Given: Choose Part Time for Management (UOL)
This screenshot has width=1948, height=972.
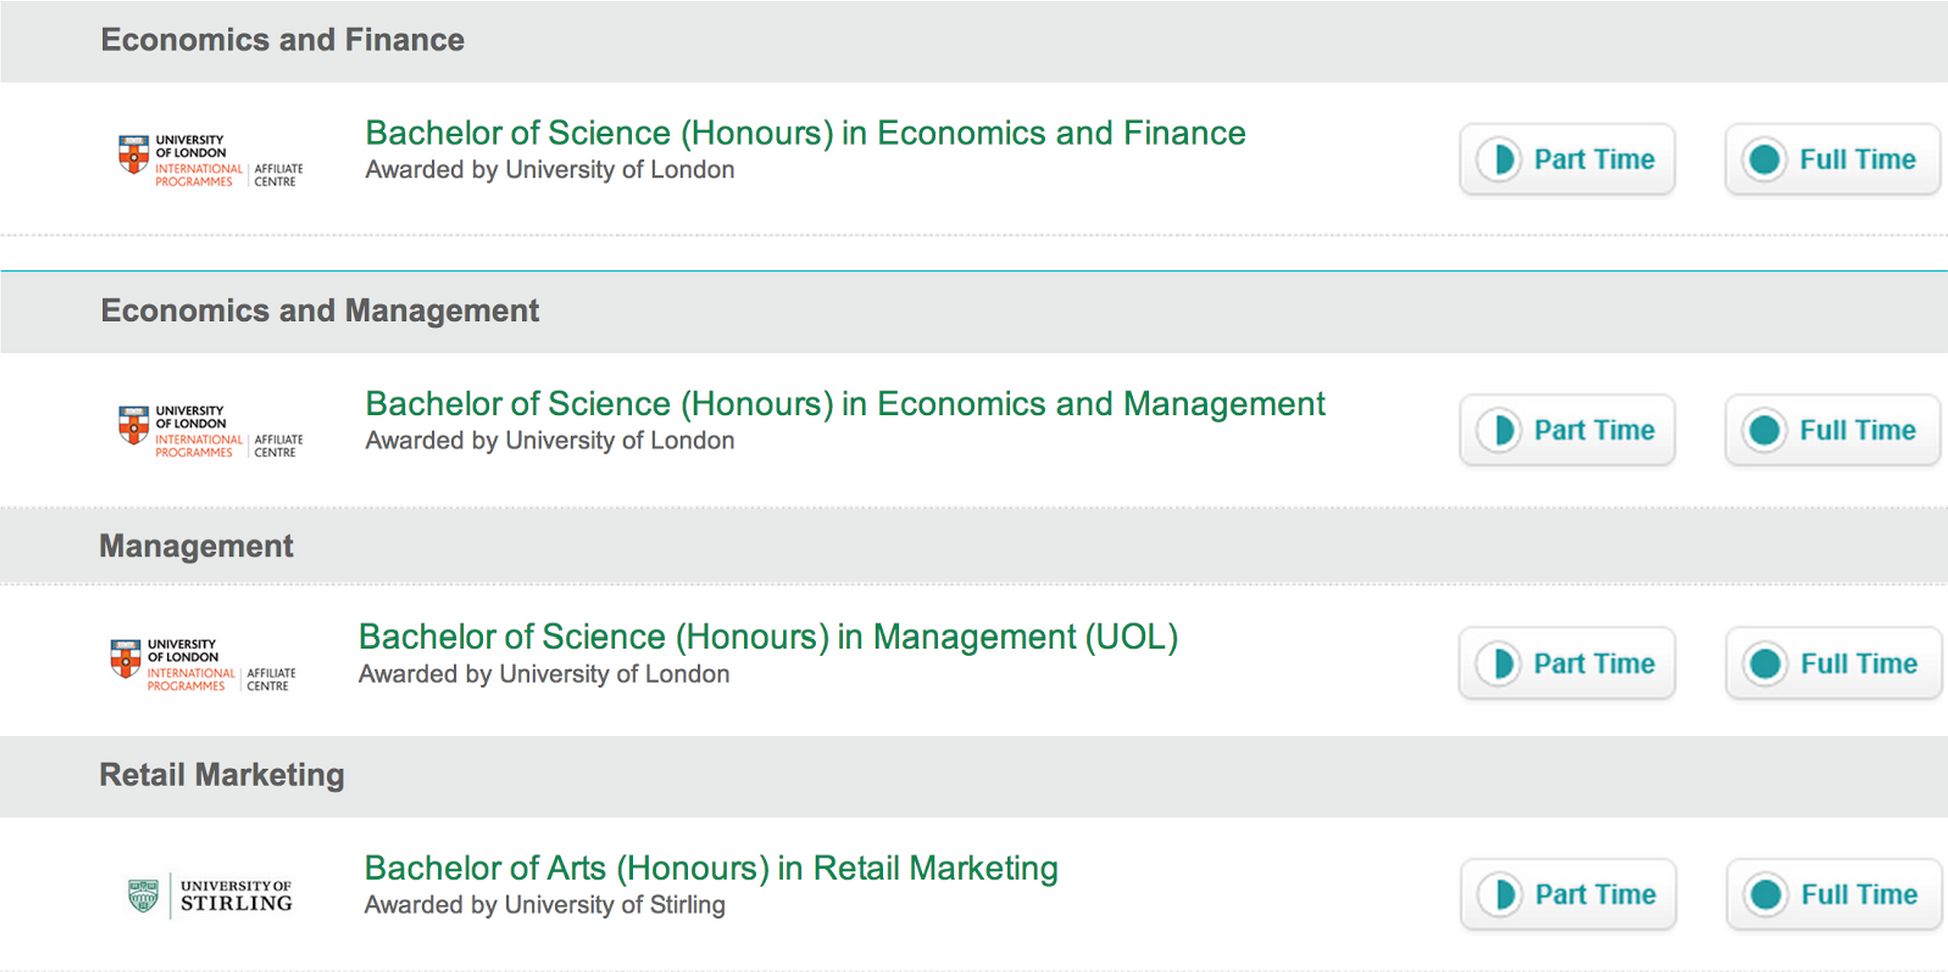Looking at the screenshot, I should tap(1567, 663).
